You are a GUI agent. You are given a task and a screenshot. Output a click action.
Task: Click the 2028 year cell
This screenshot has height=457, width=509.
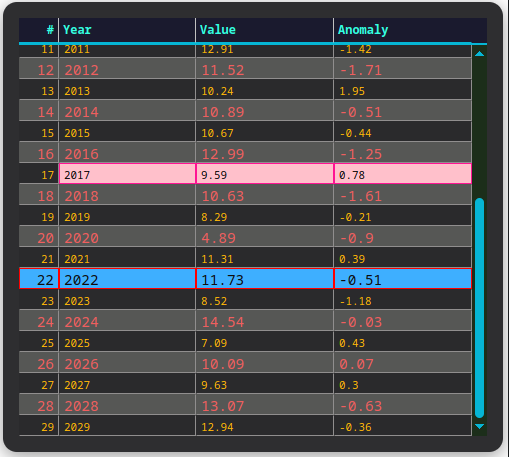(127, 405)
